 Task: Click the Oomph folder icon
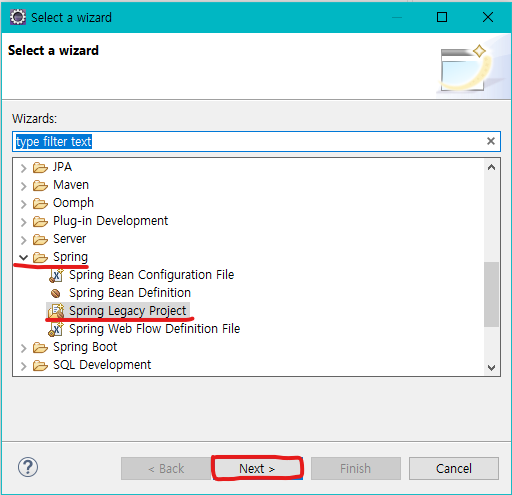[40, 204]
